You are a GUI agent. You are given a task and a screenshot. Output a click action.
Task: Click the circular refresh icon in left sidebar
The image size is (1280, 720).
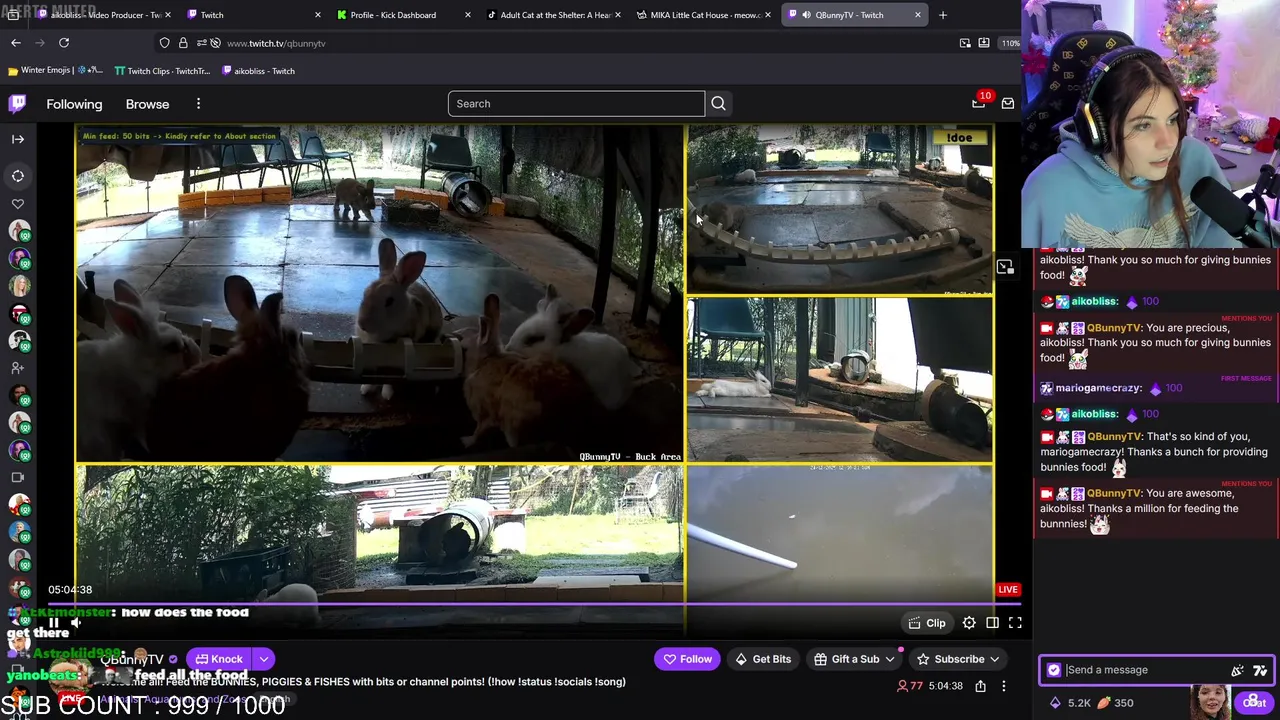click(17, 176)
